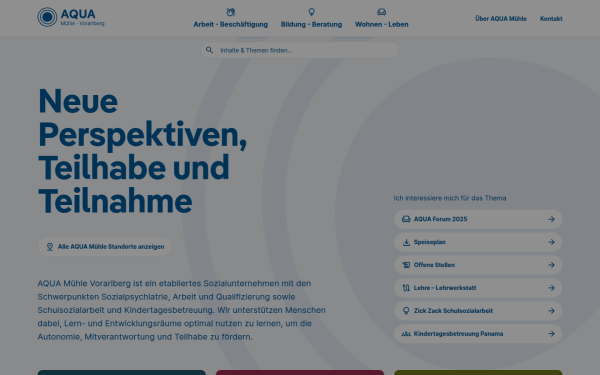Click into the Inhalte & Themen finden search field
The width and height of the screenshot is (600, 375).
pos(300,50)
